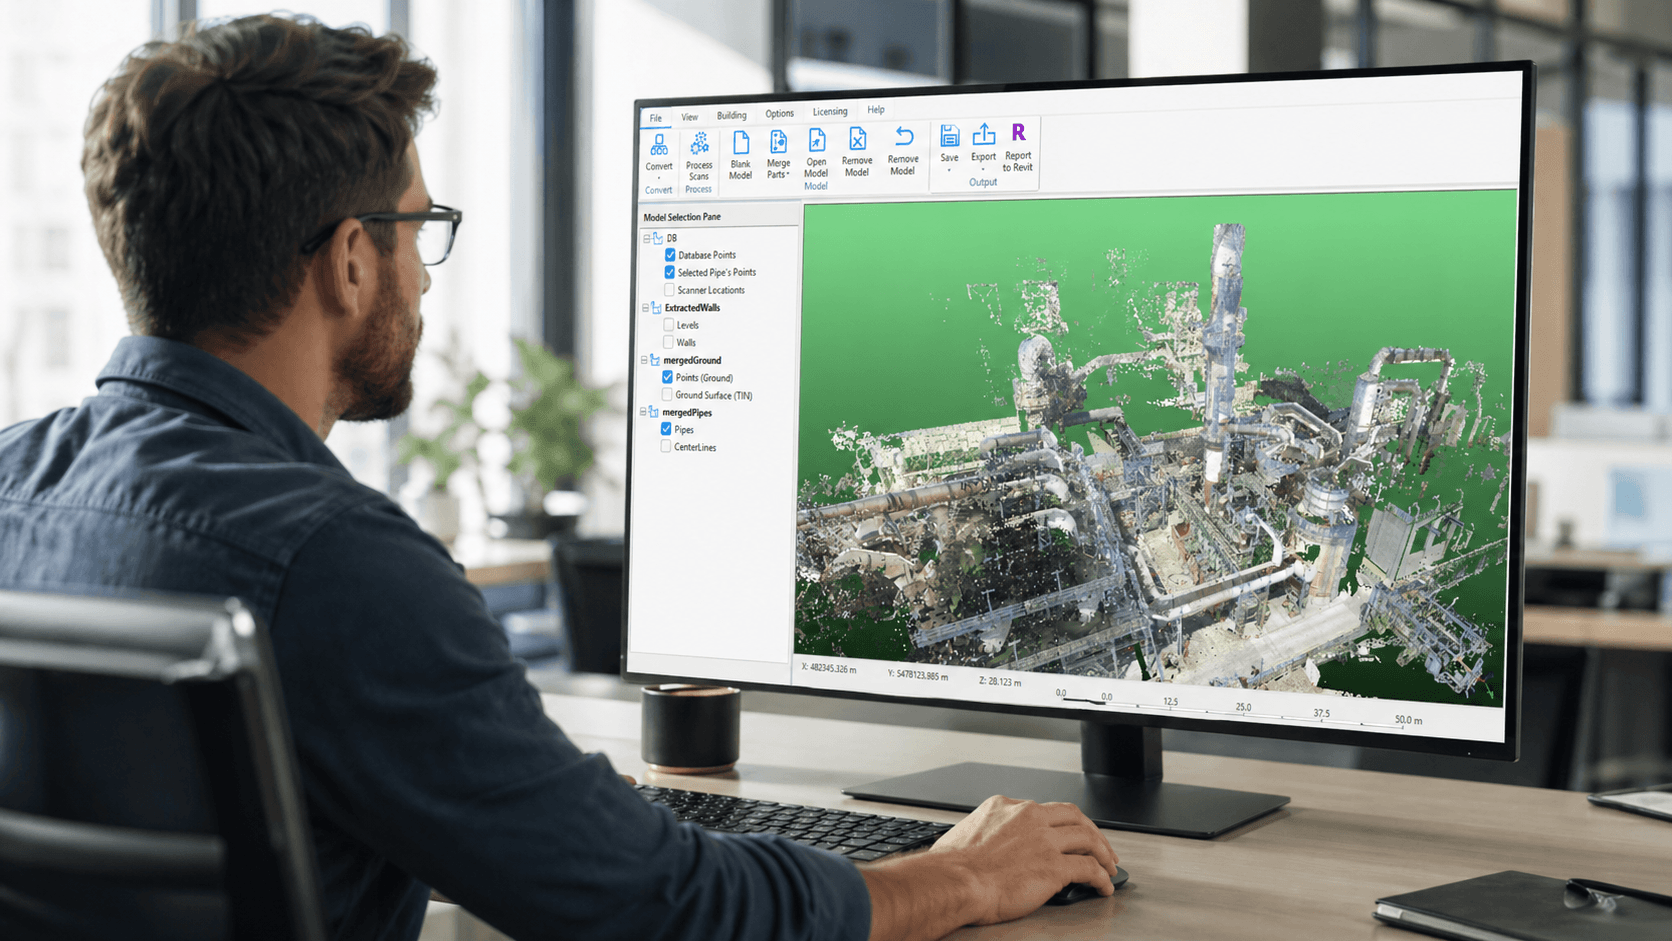Tick the Levels checkbox under ExtractedWalls

[x=668, y=325]
